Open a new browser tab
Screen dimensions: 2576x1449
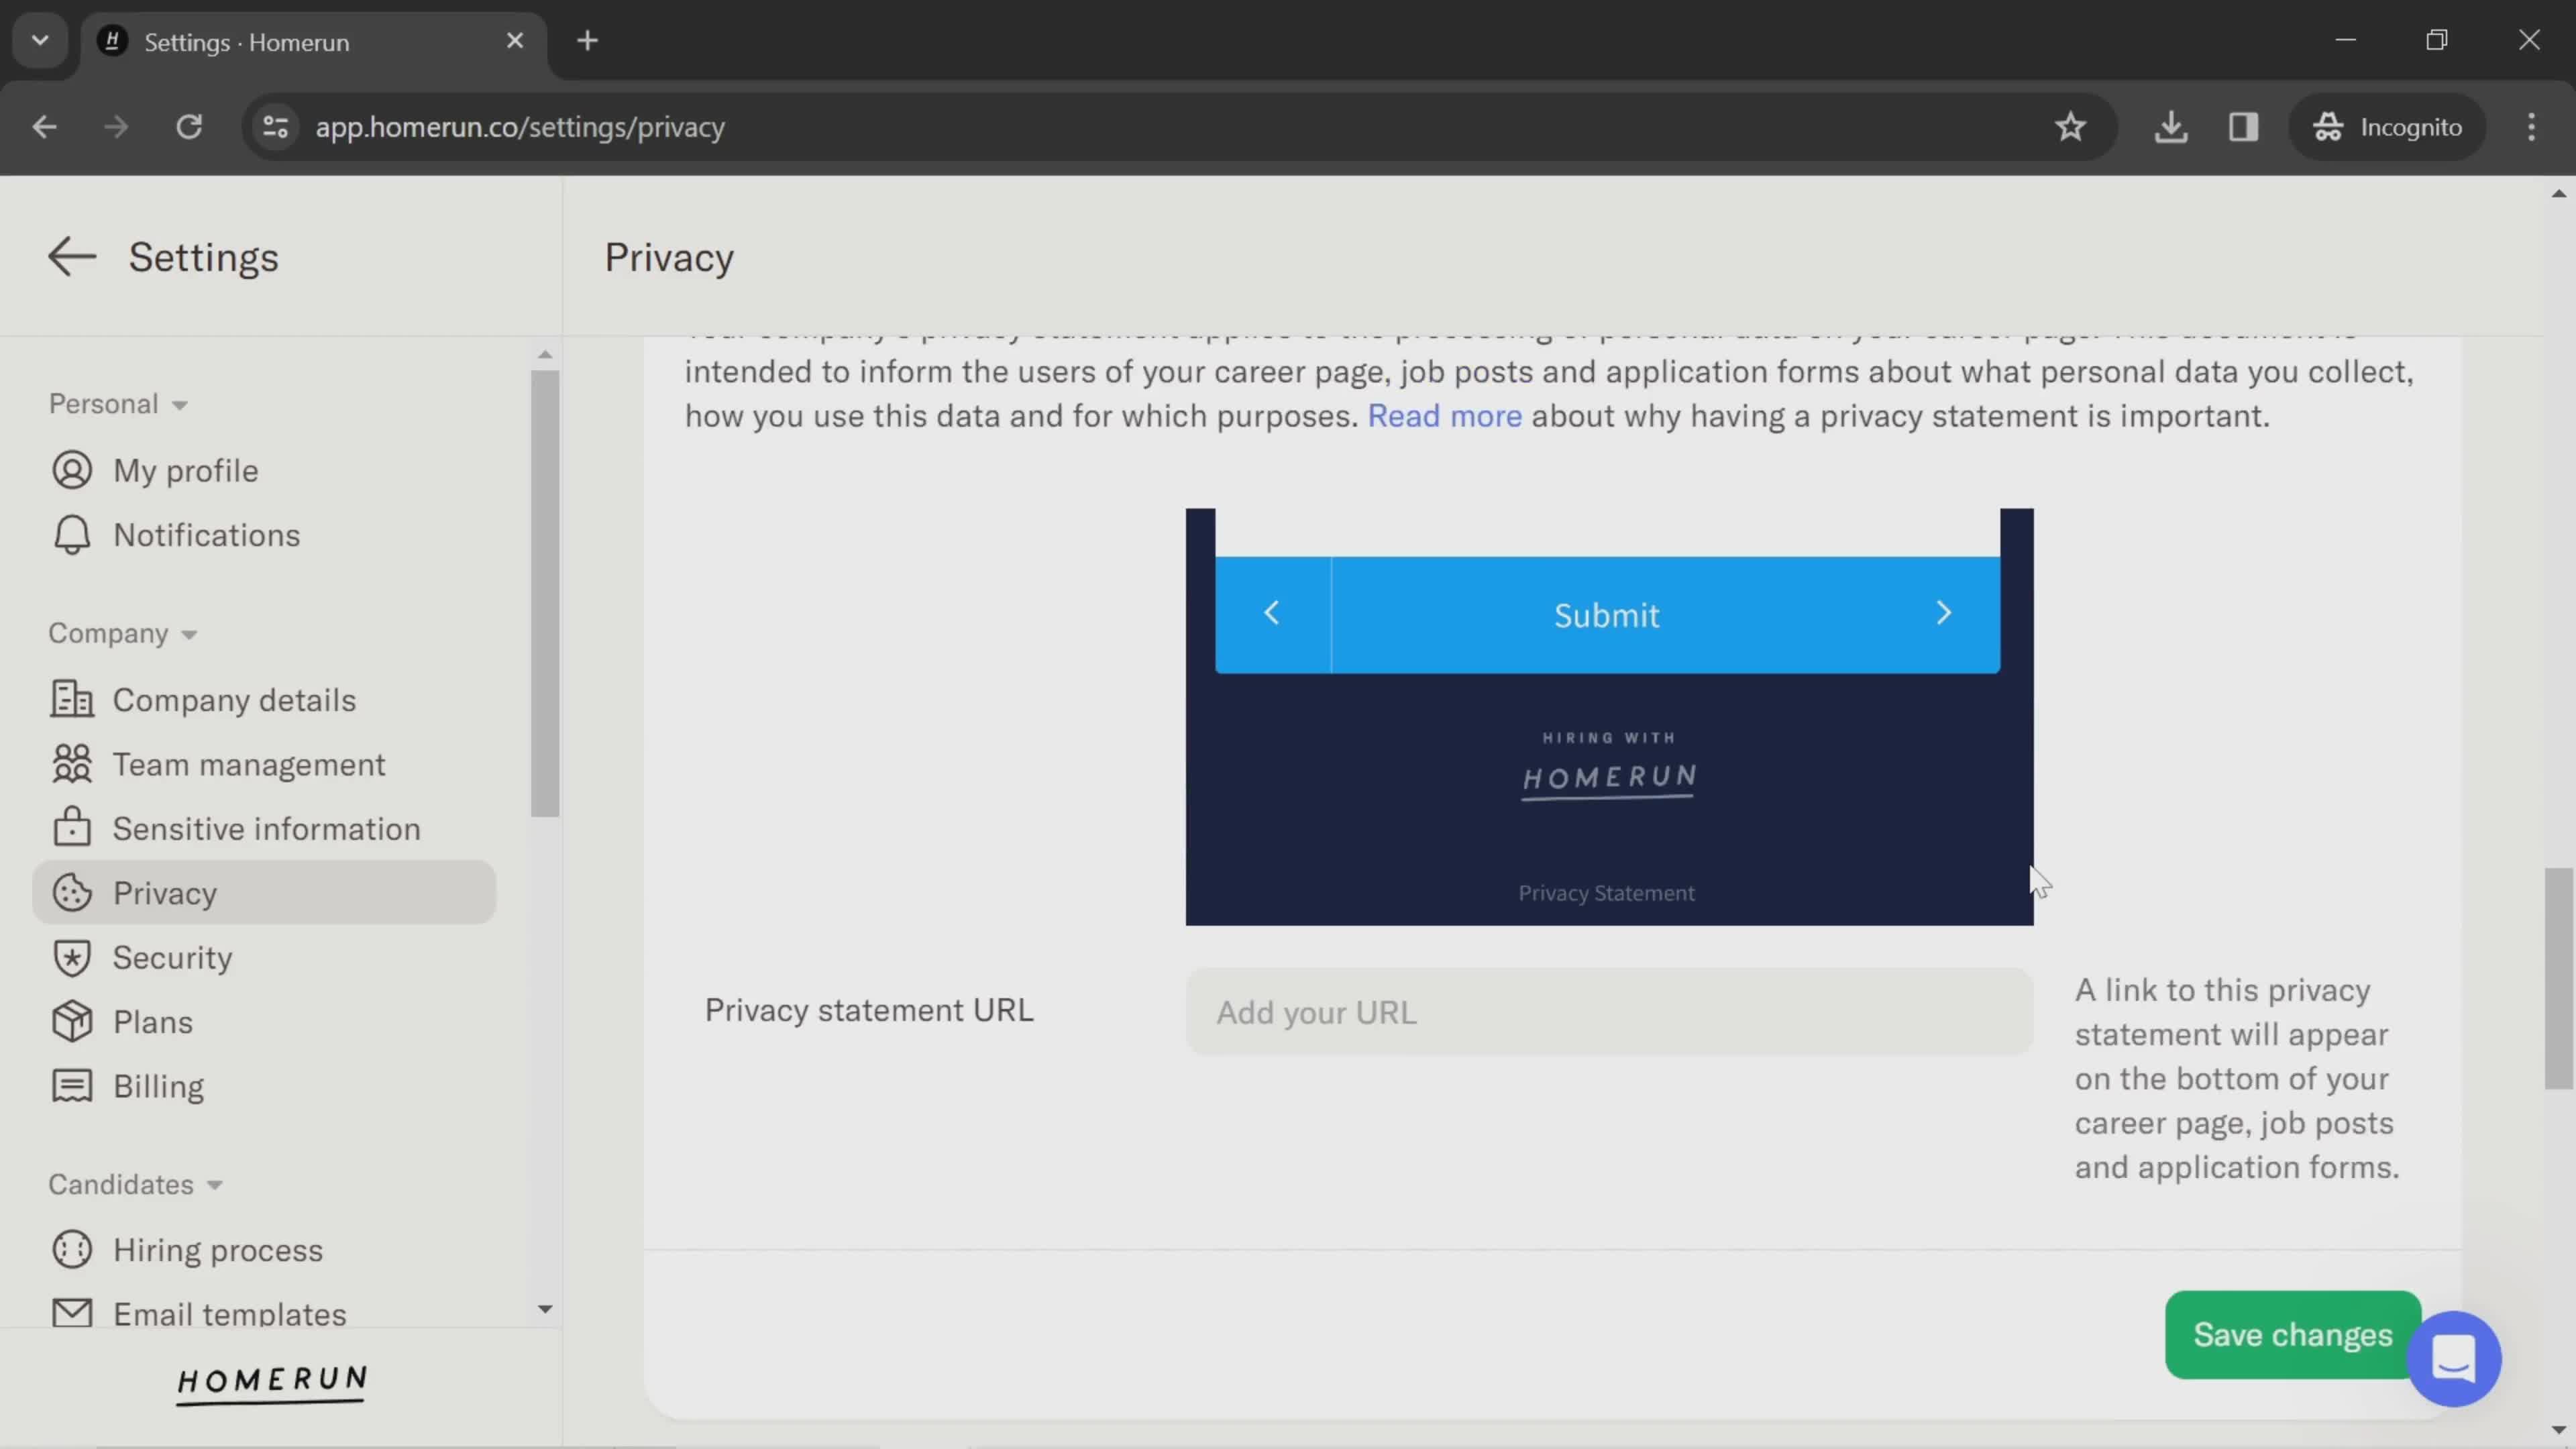click(587, 41)
